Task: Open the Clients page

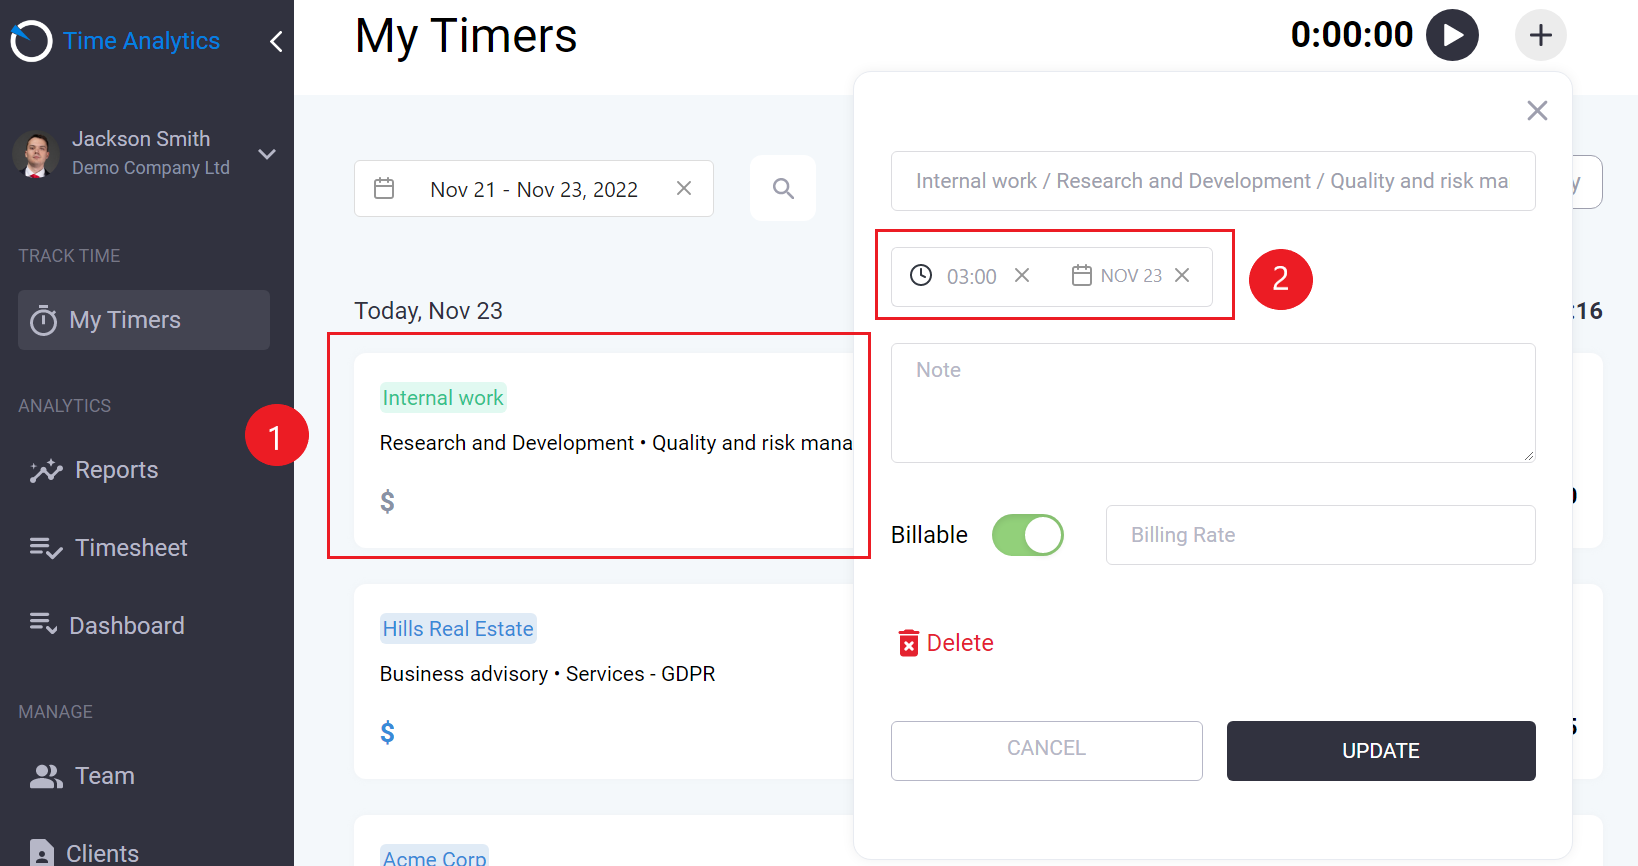Action: (84, 853)
